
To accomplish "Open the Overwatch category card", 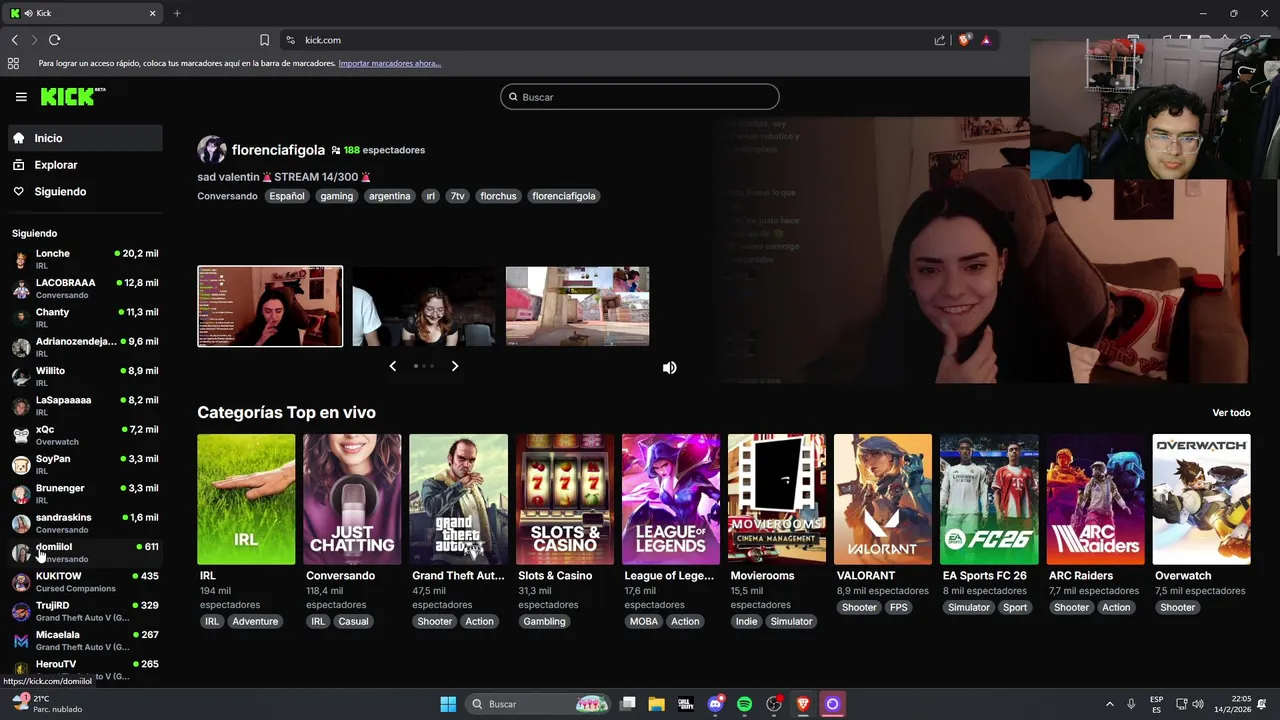I will (x=1202, y=499).
